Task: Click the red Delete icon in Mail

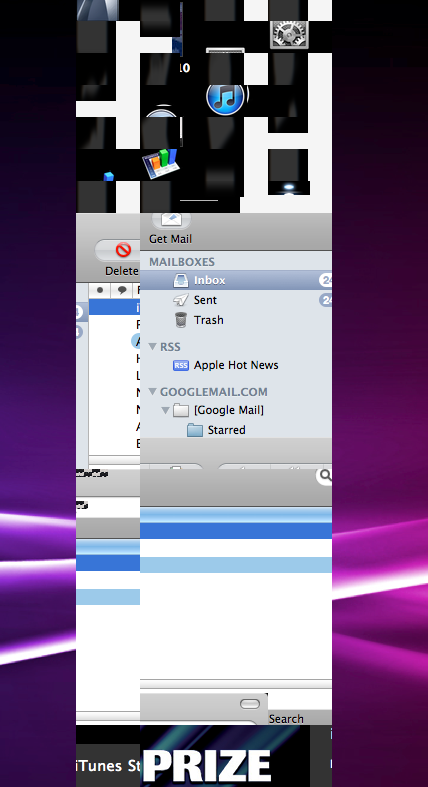Action: point(123,249)
